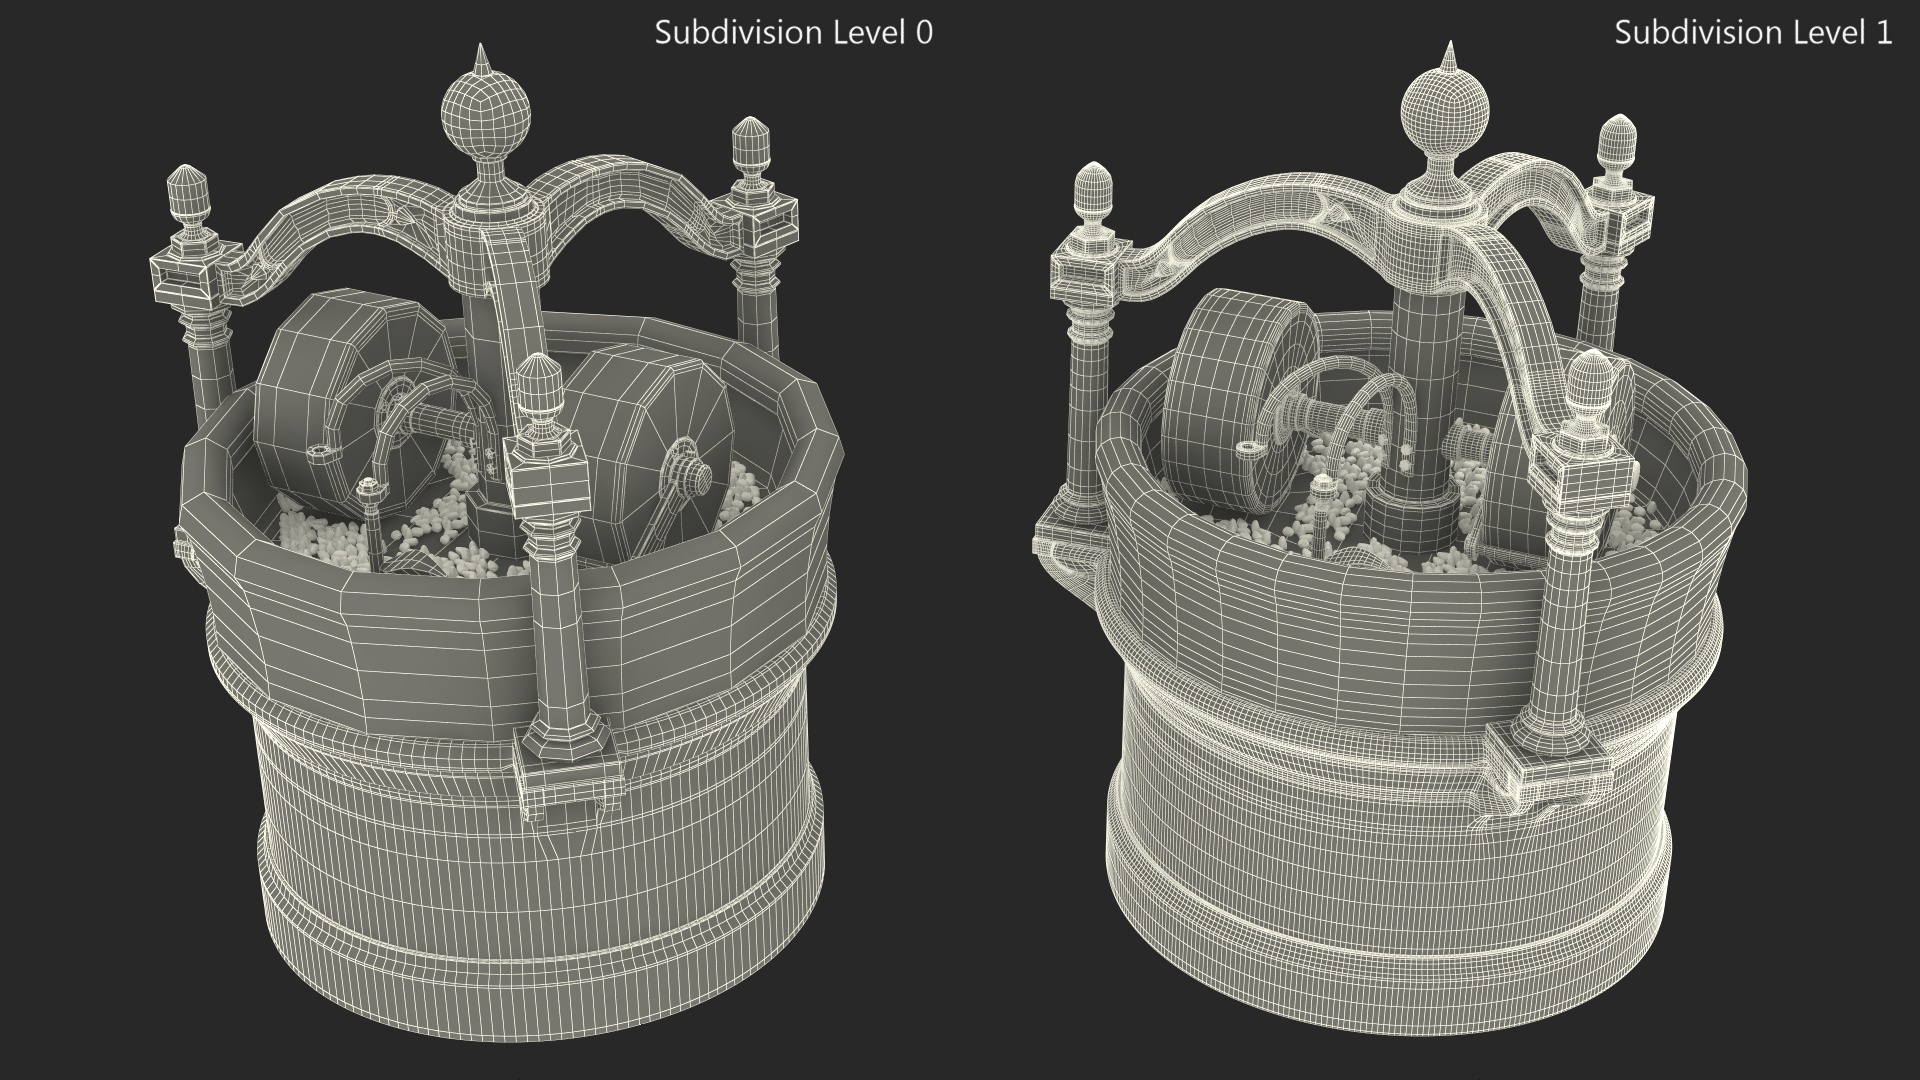
Task: Click the 'Subdivision Level 0' label
Action: [793, 33]
